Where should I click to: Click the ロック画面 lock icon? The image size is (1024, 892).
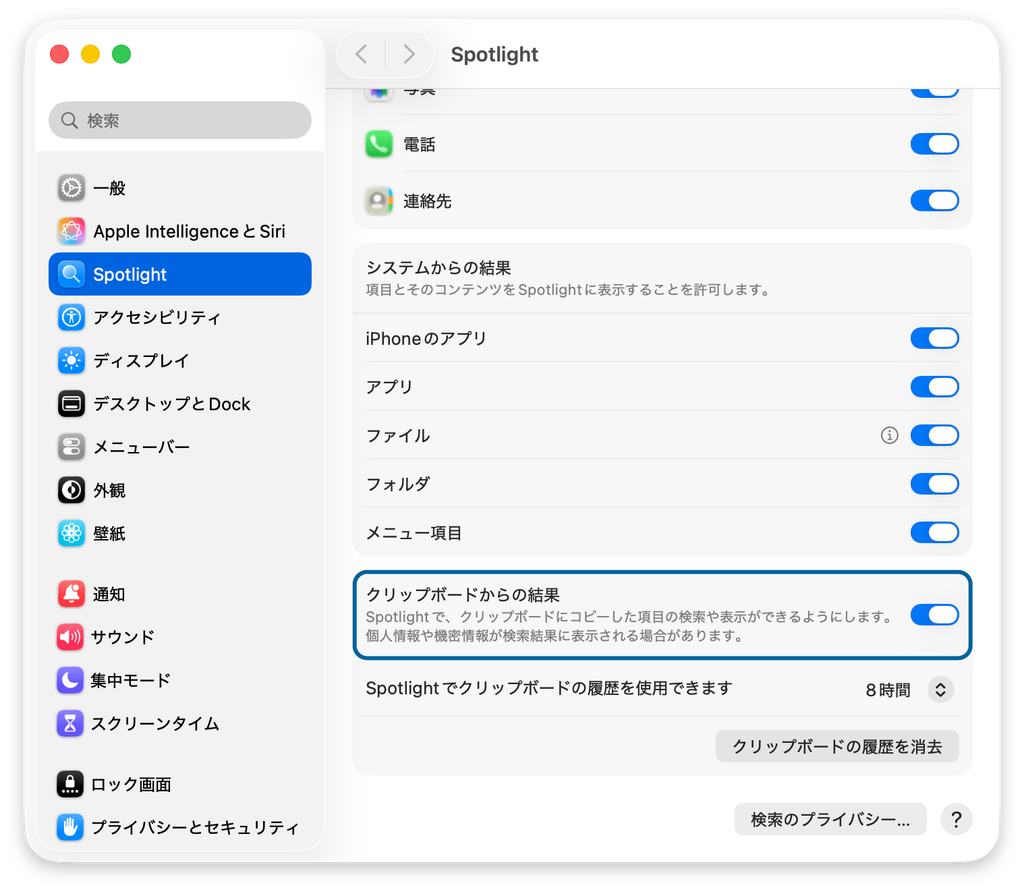(70, 784)
